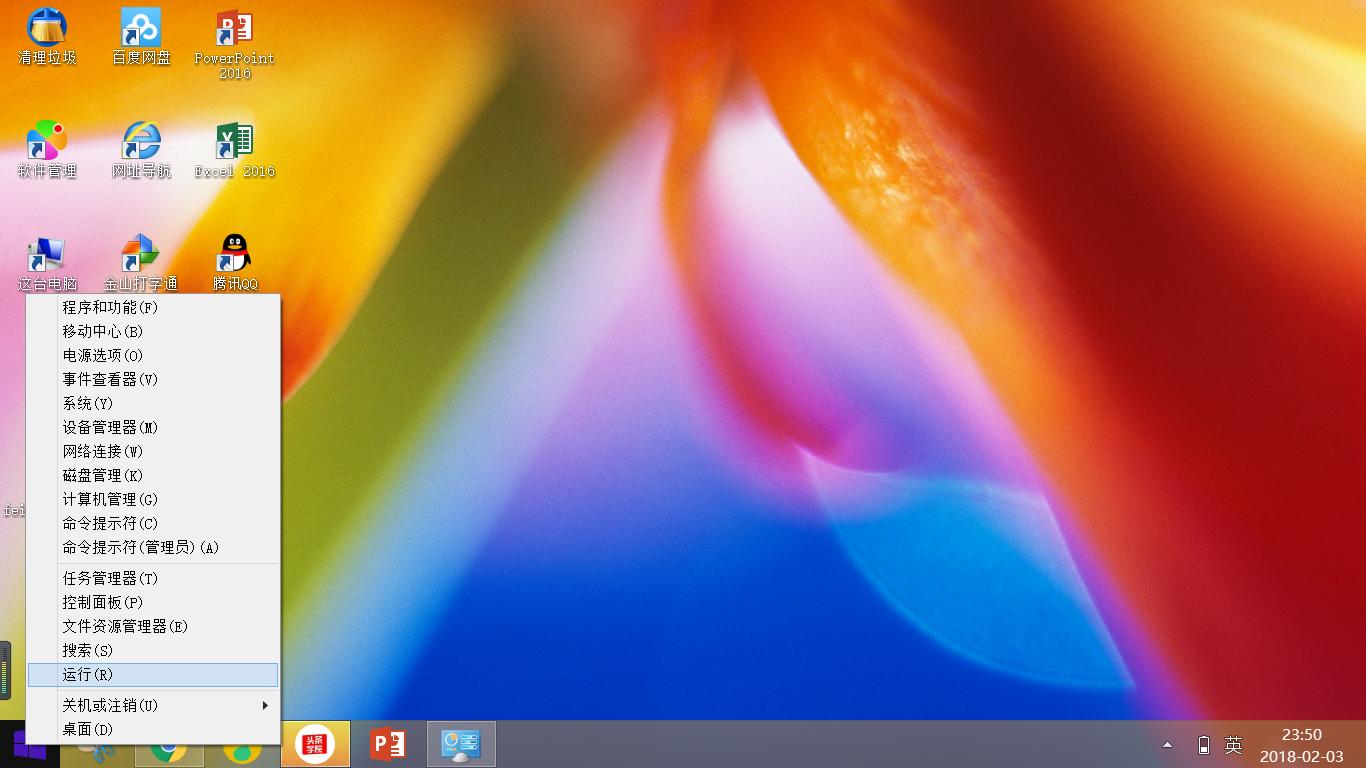
Task: Expand the hidden tray icons arrow
Action: click(1167, 745)
